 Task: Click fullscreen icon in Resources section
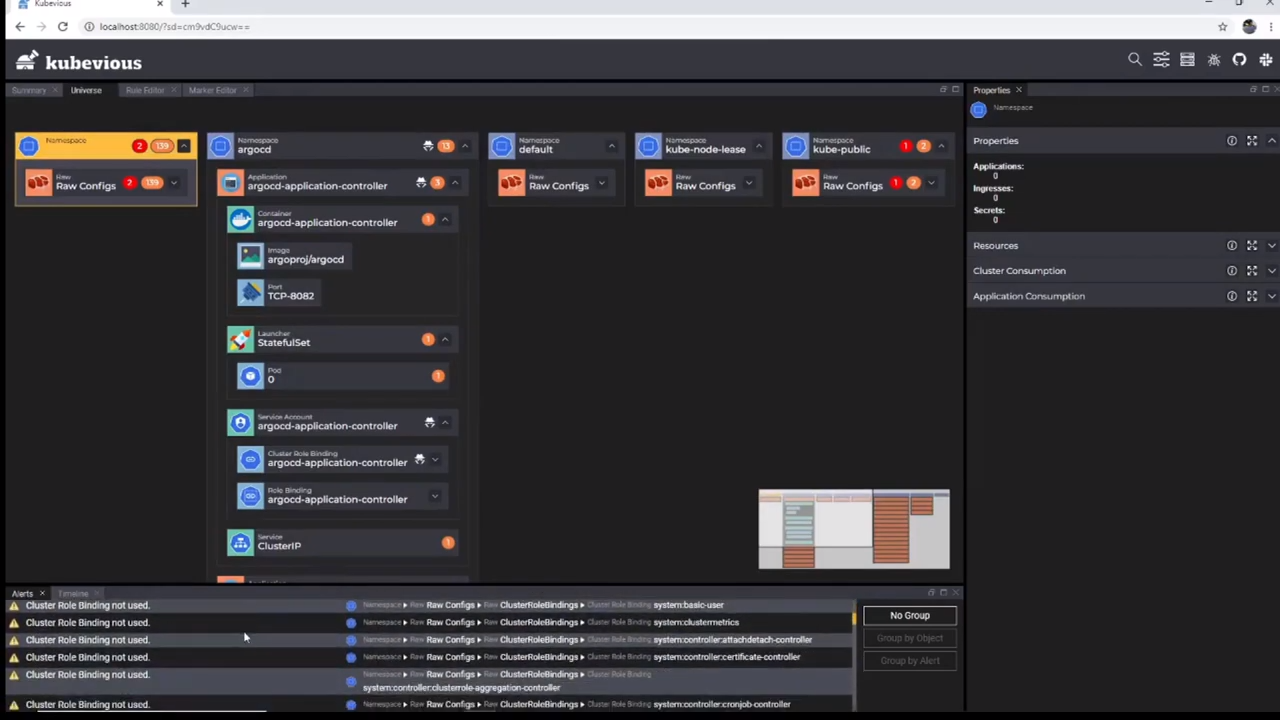(1252, 246)
